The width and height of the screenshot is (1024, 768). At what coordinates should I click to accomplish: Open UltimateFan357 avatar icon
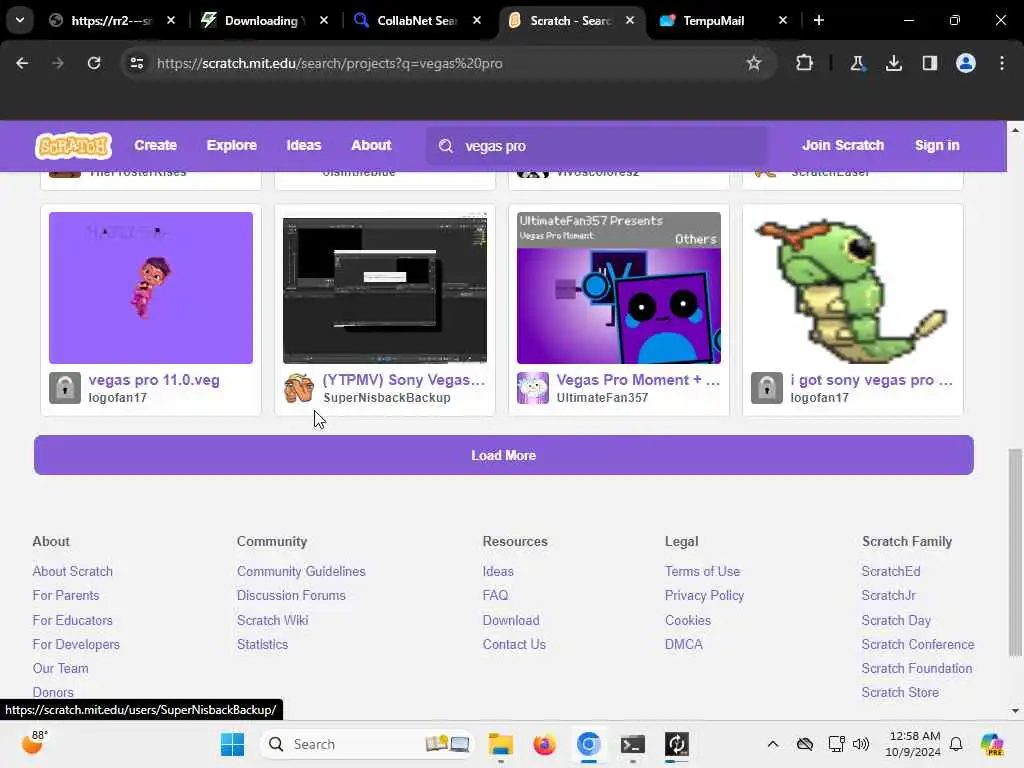click(x=533, y=388)
